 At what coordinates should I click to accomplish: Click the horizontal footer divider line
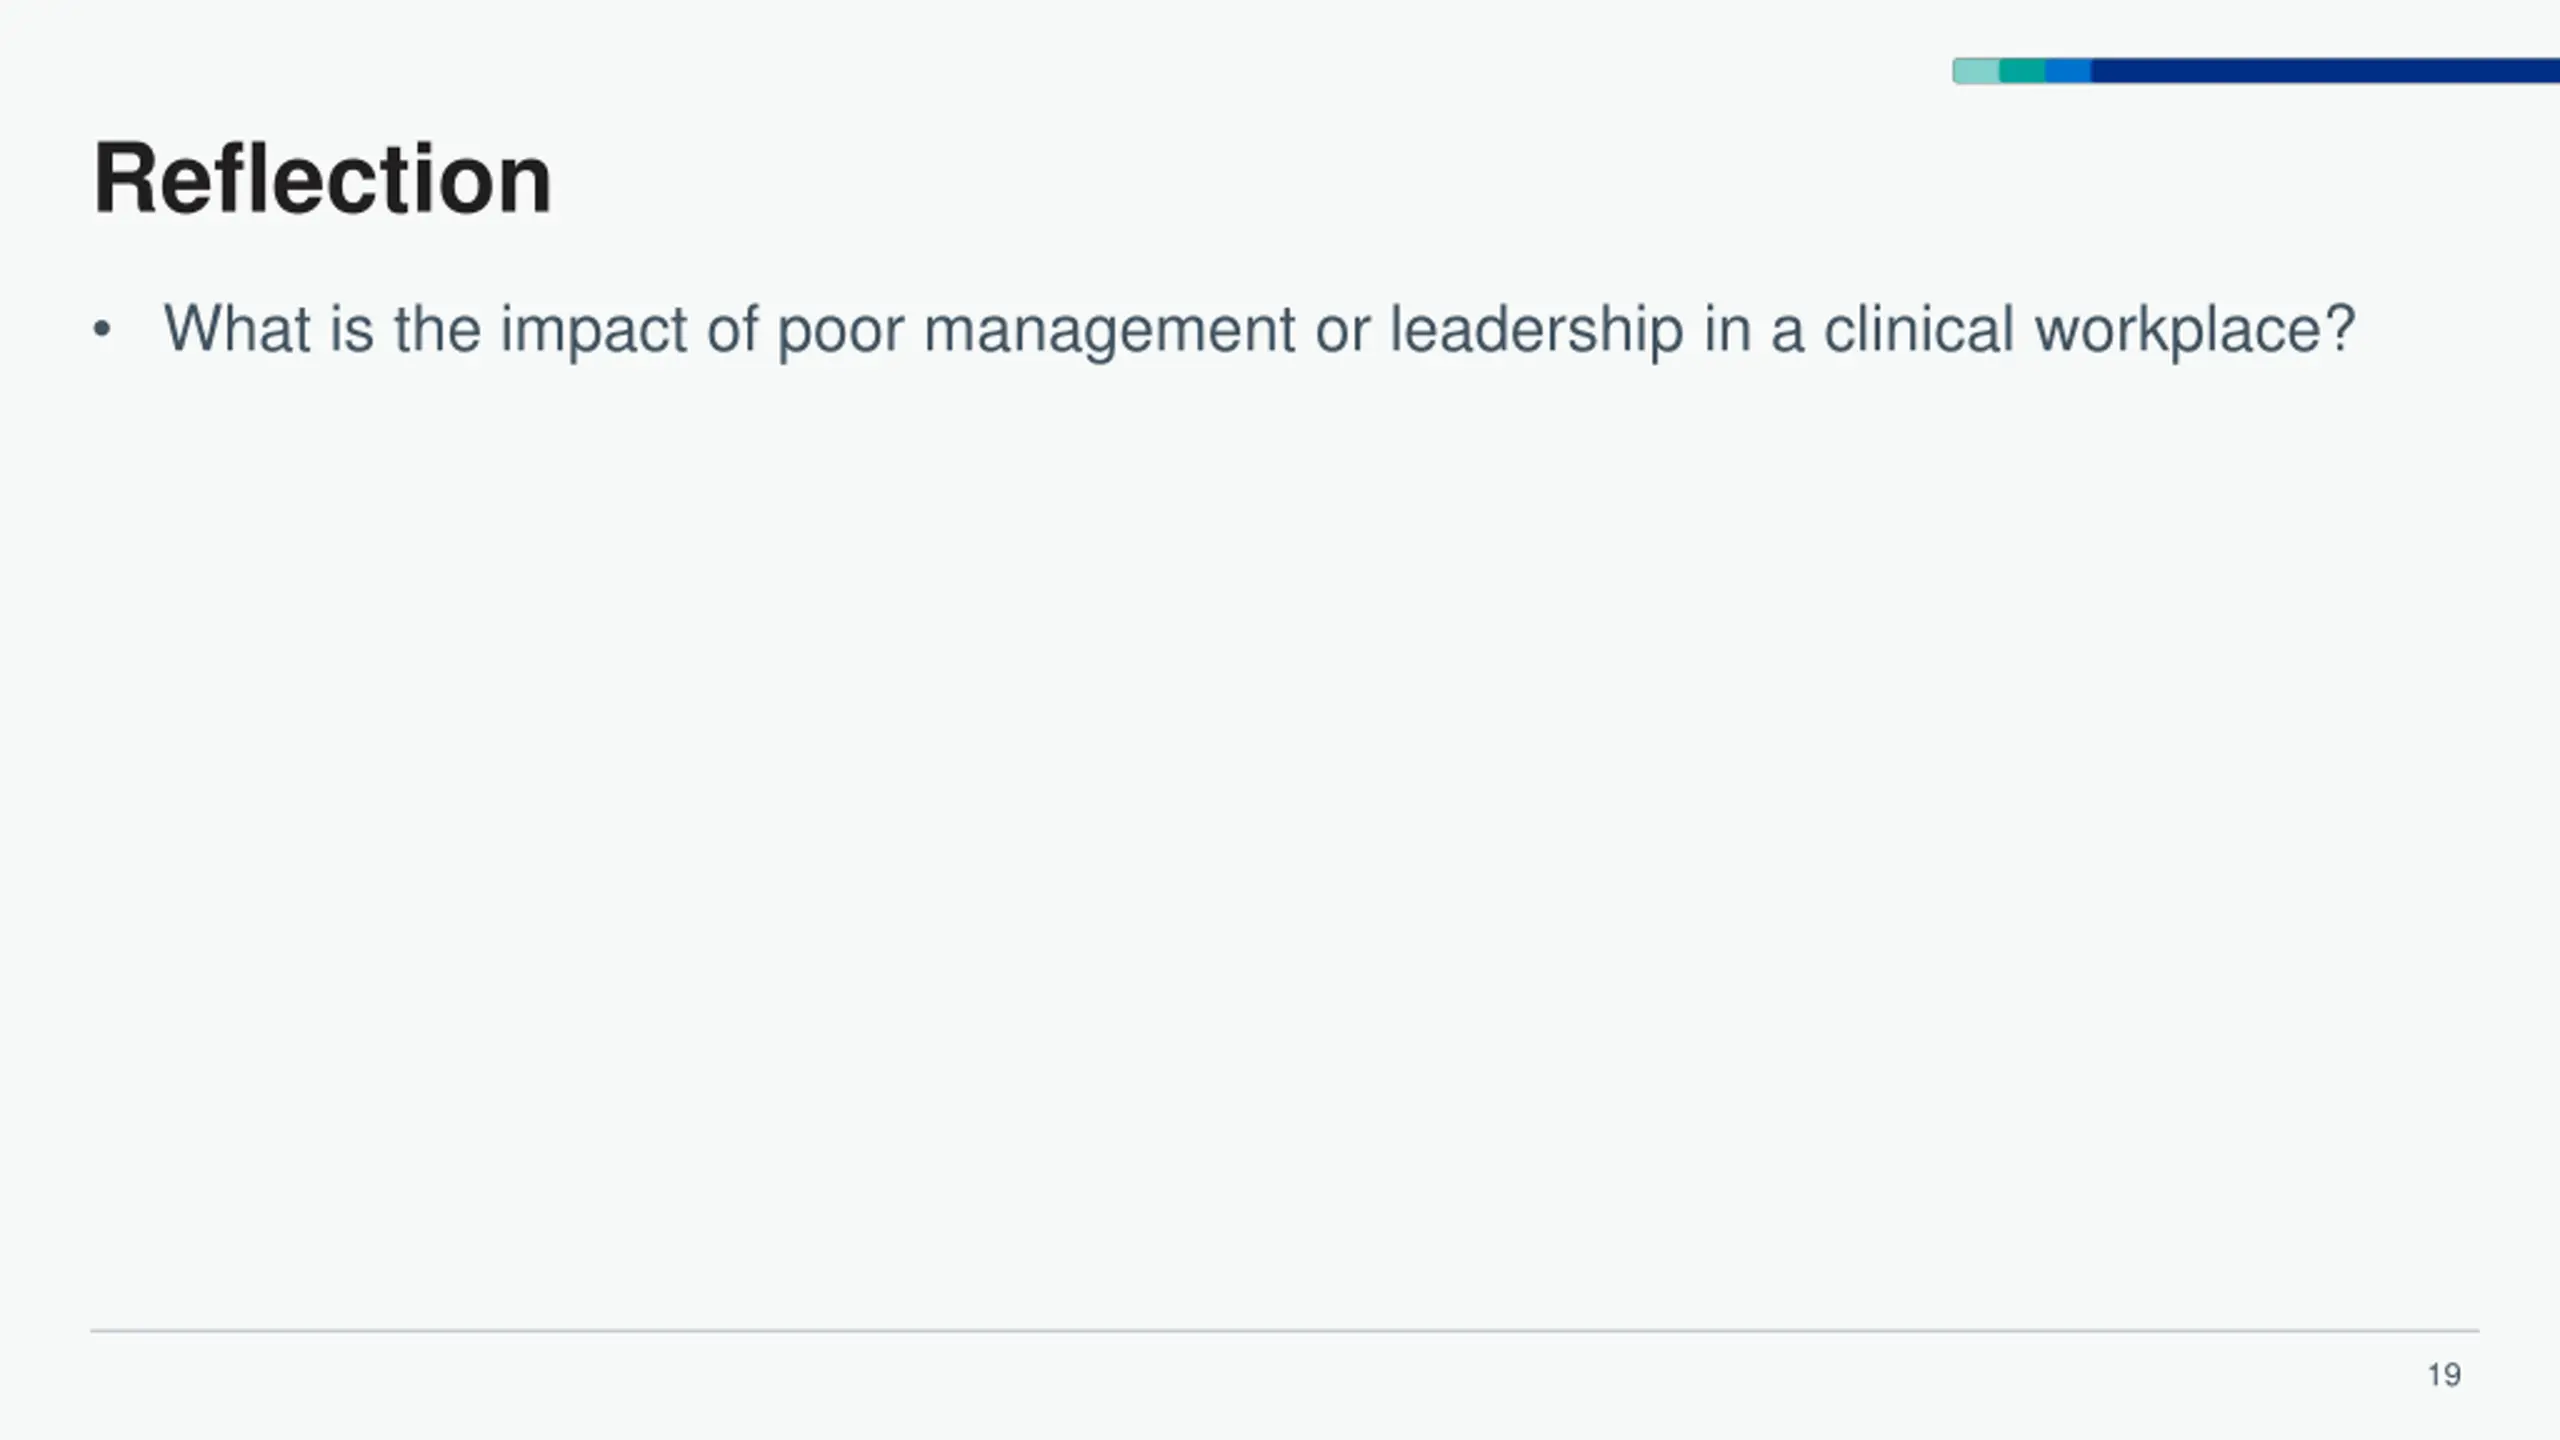1285,1331
